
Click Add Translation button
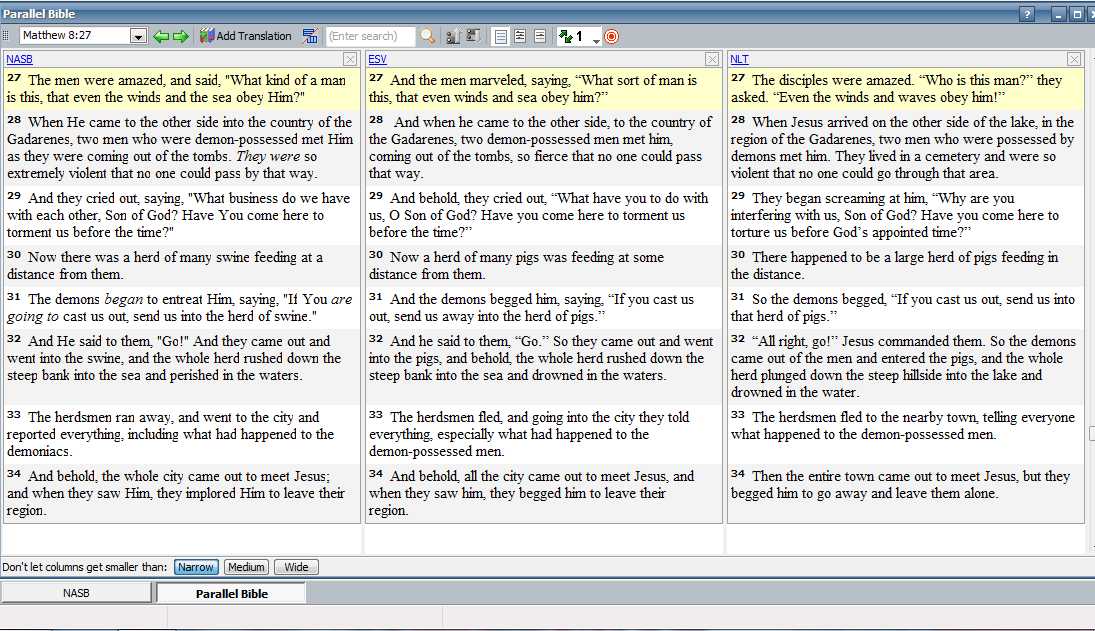point(246,36)
